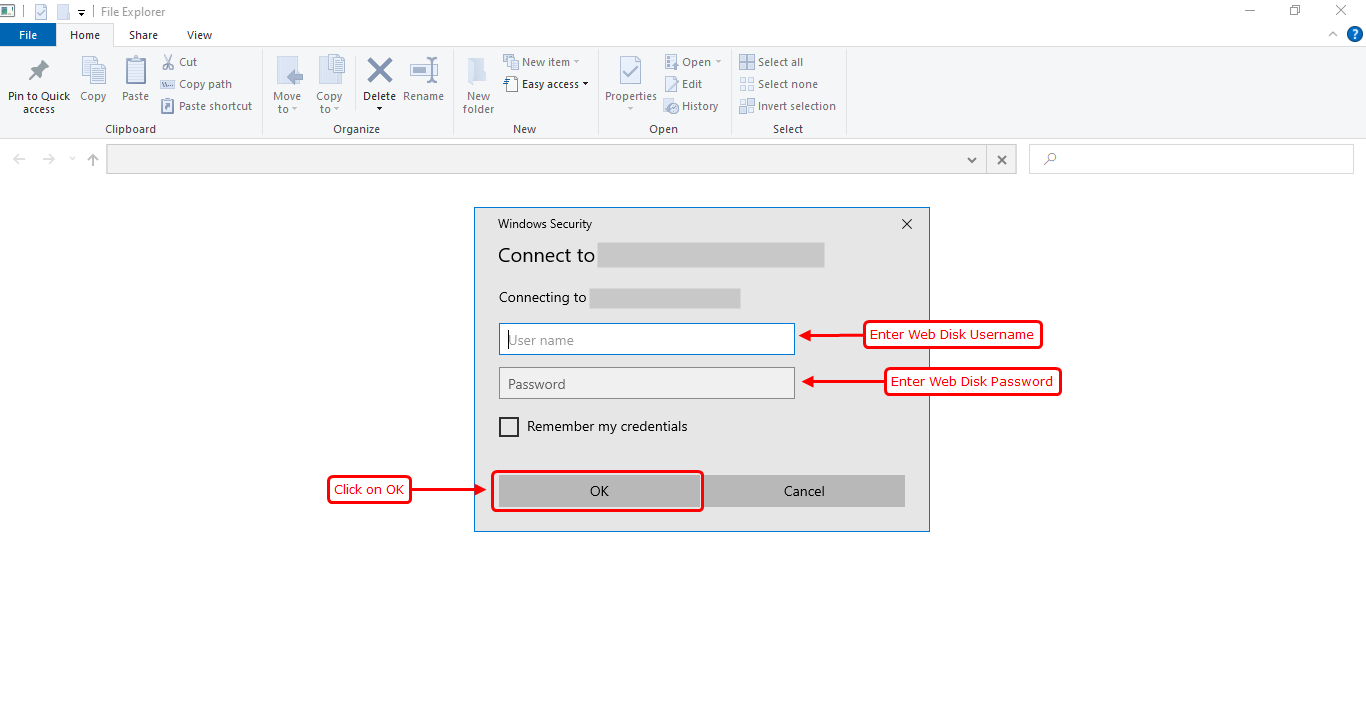
Task: Click the Rename icon in ribbon
Action: click(424, 72)
